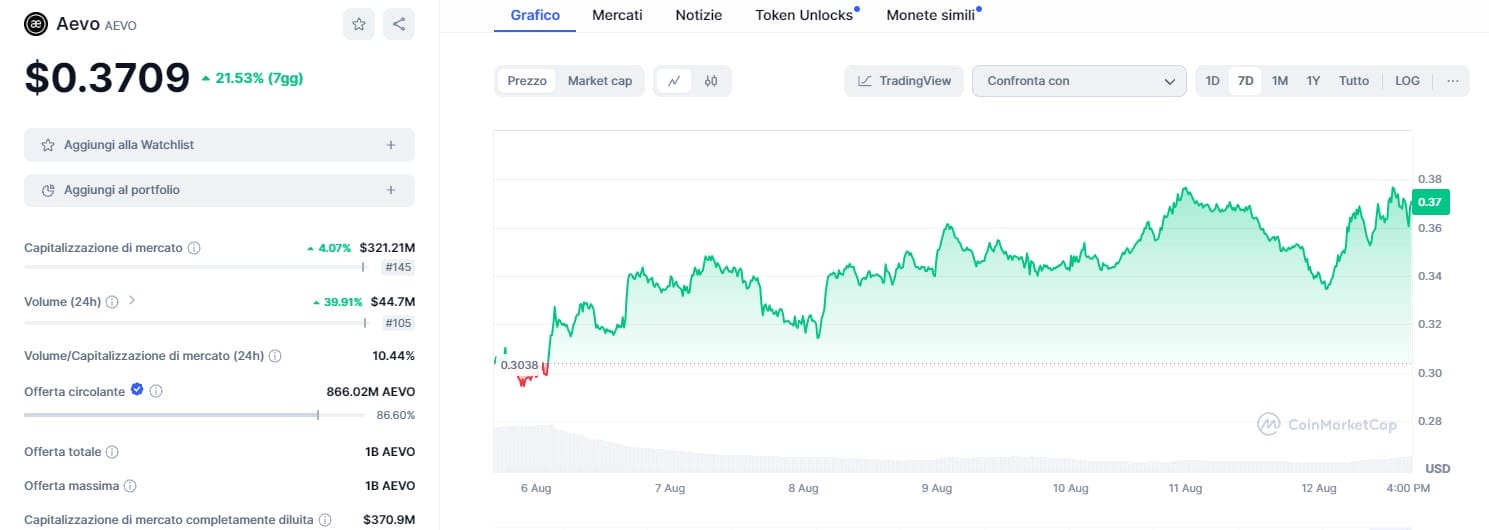The image size is (1489, 530).
Task: Select the 1M time range
Action: (x=1279, y=81)
